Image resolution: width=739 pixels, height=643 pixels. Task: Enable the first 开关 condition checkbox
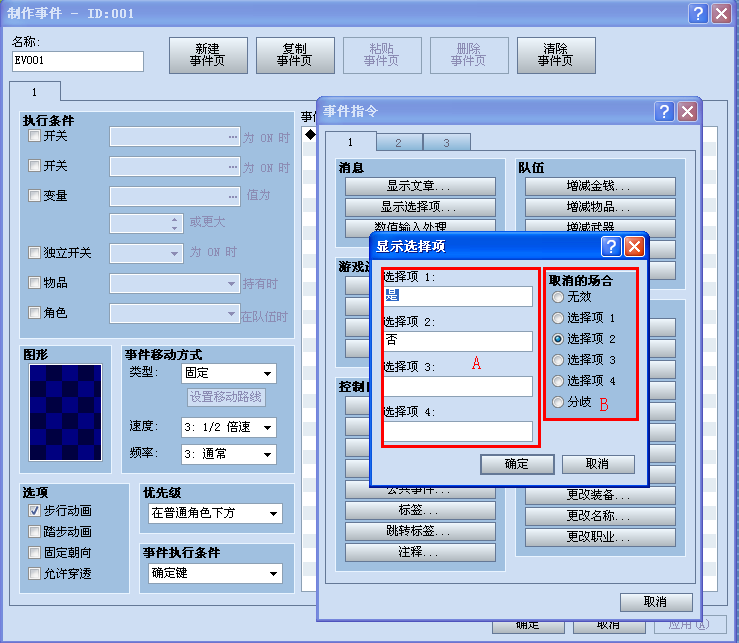(x=34, y=136)
